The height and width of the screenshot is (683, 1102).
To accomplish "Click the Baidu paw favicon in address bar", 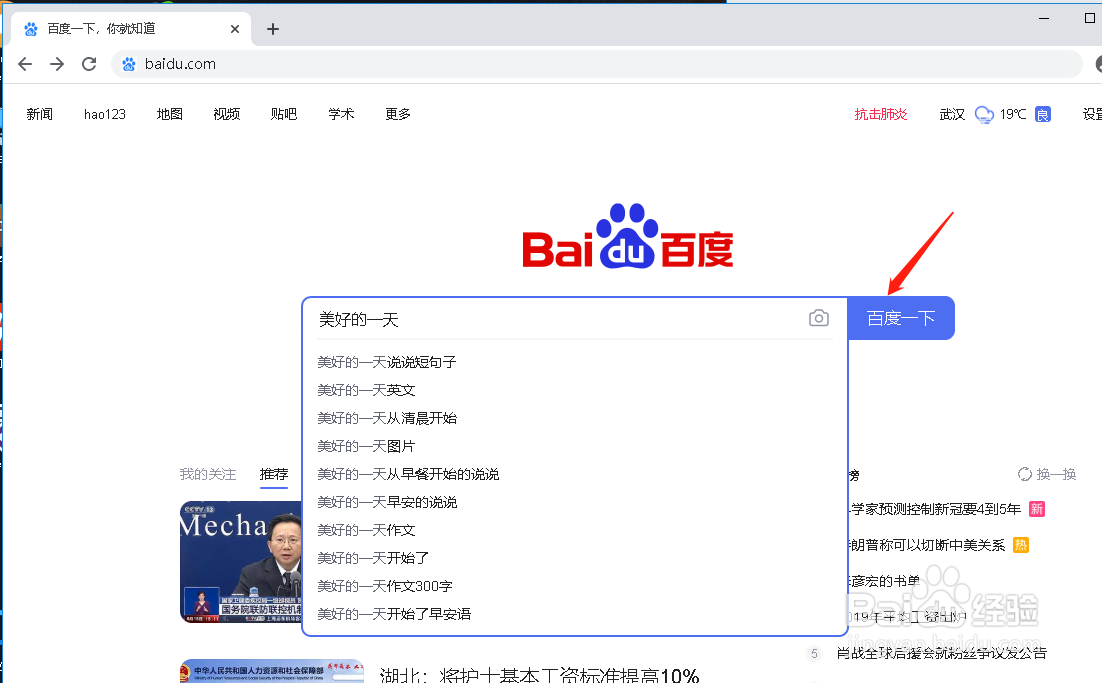I will (129, 64).
